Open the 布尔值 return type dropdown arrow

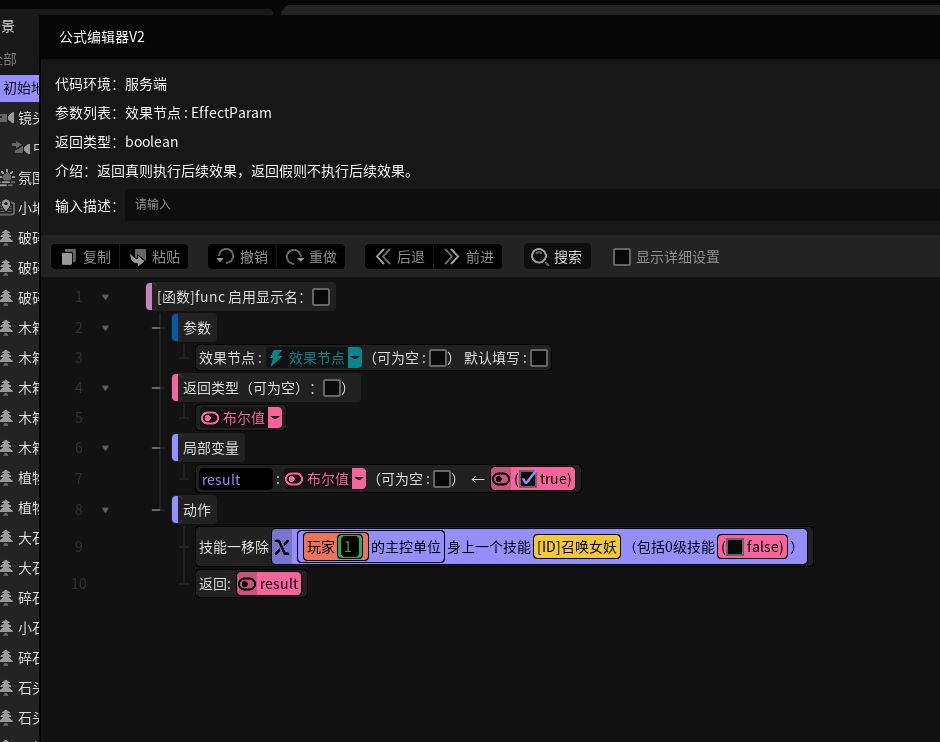click(275, 418)
